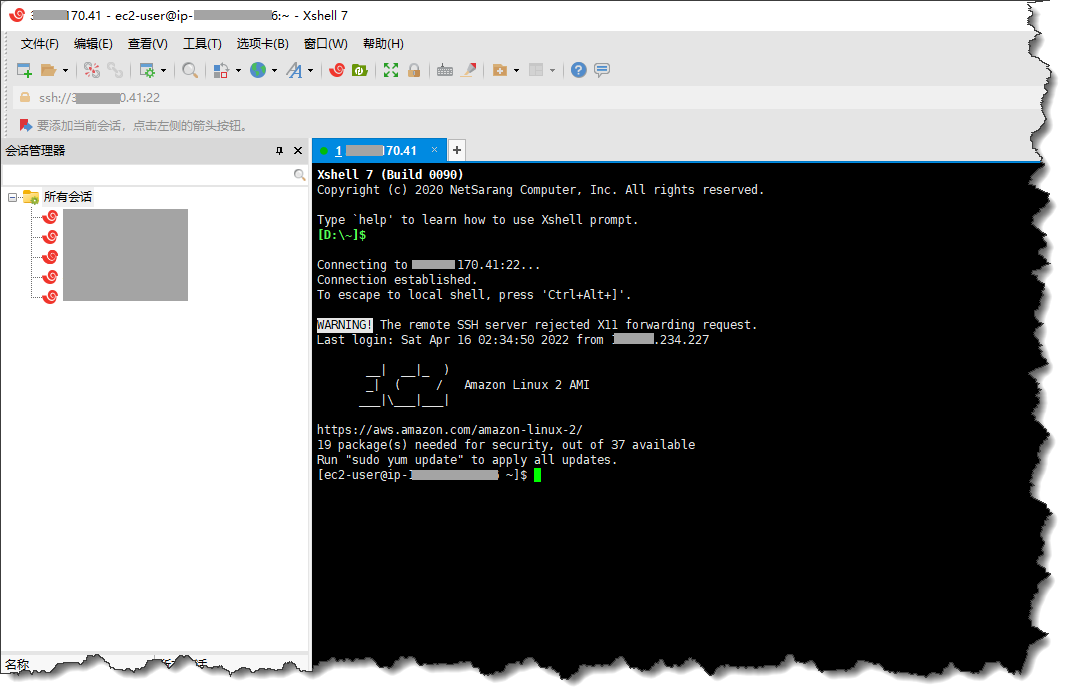
Task: Disconnect the current session via toolbar icon
Action: click(x=91, y=70)
